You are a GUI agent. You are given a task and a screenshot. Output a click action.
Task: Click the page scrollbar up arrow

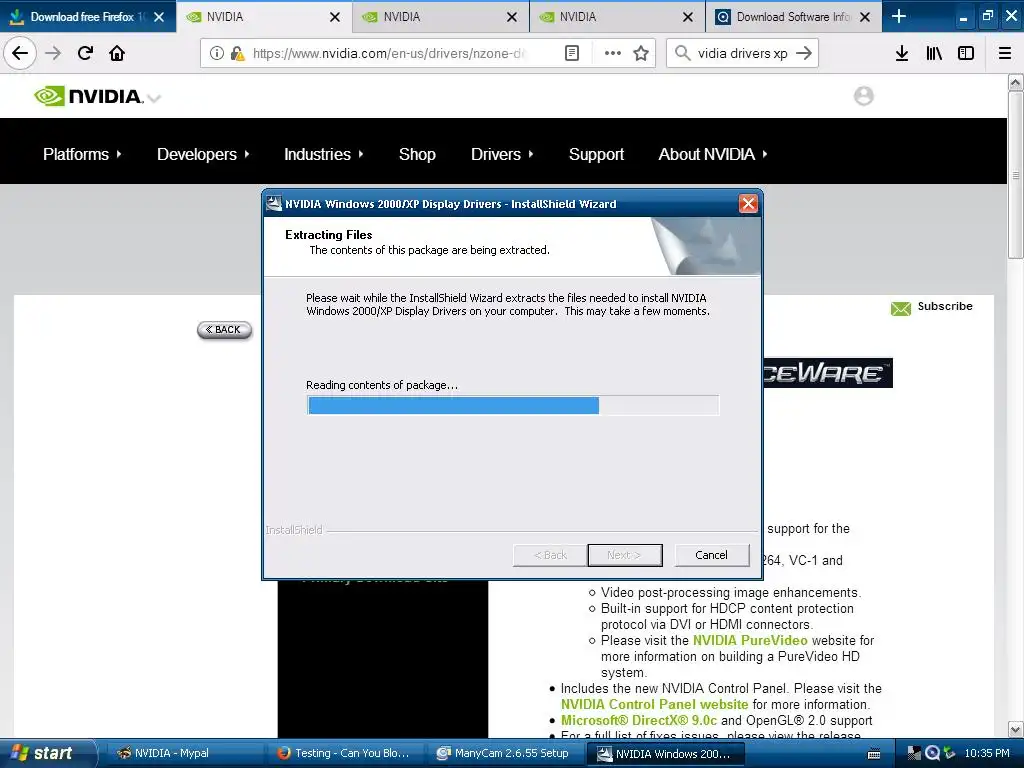click(1015, 82)
